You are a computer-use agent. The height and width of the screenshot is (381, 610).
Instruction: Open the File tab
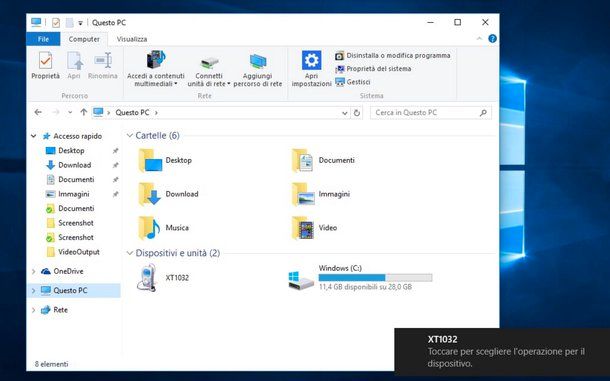click(43, 39)
